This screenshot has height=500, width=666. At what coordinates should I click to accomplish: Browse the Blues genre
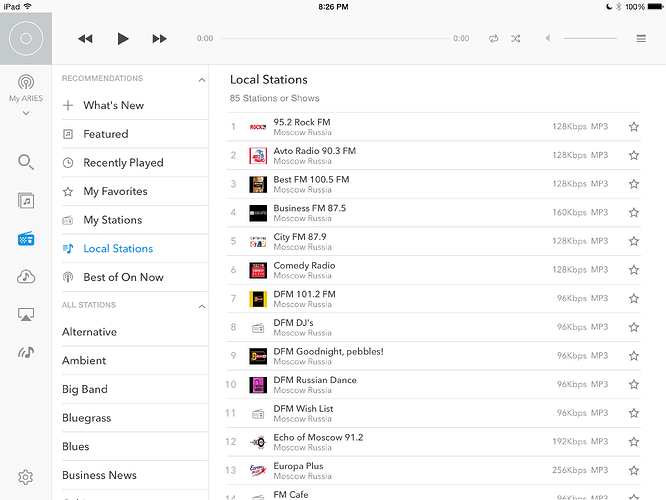click(x=135, y=446)
